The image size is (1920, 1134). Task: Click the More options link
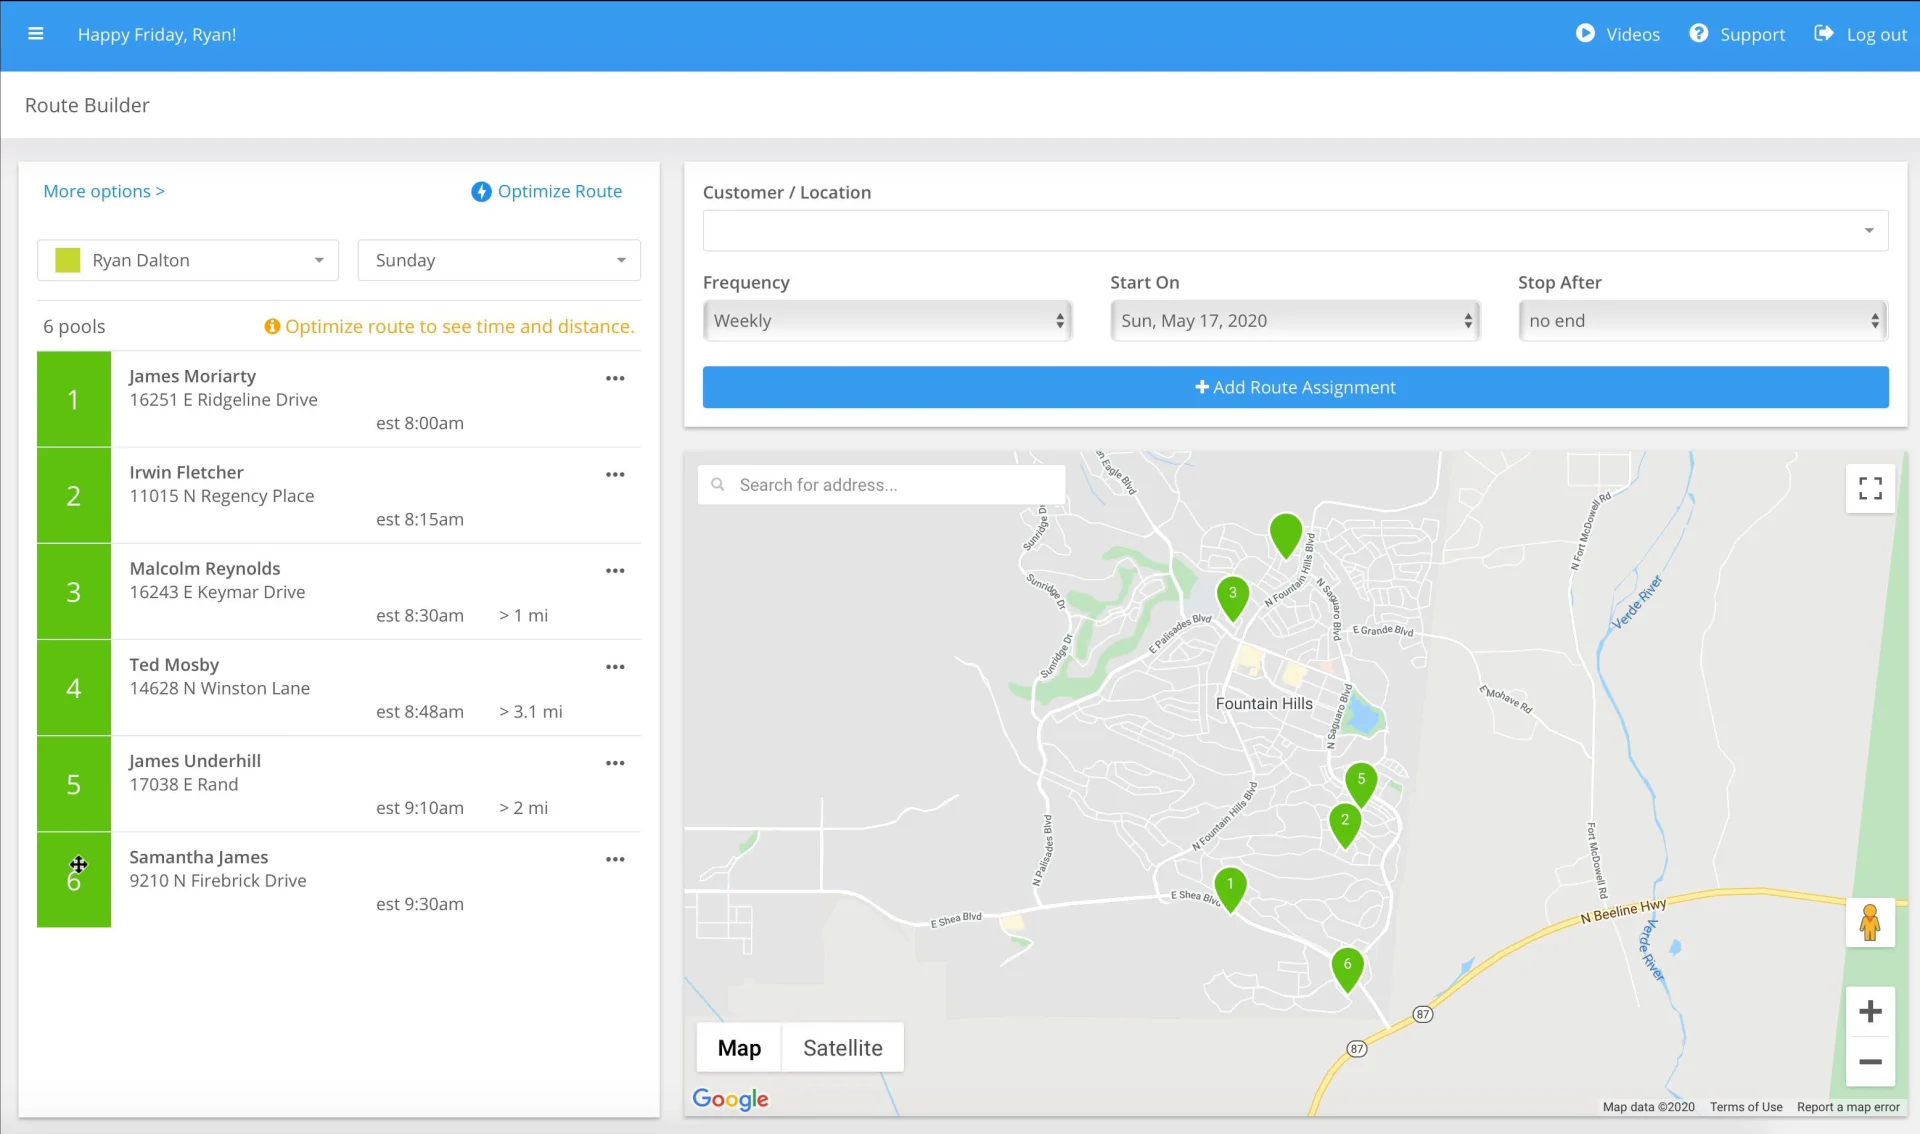click(x=104, y=191)
